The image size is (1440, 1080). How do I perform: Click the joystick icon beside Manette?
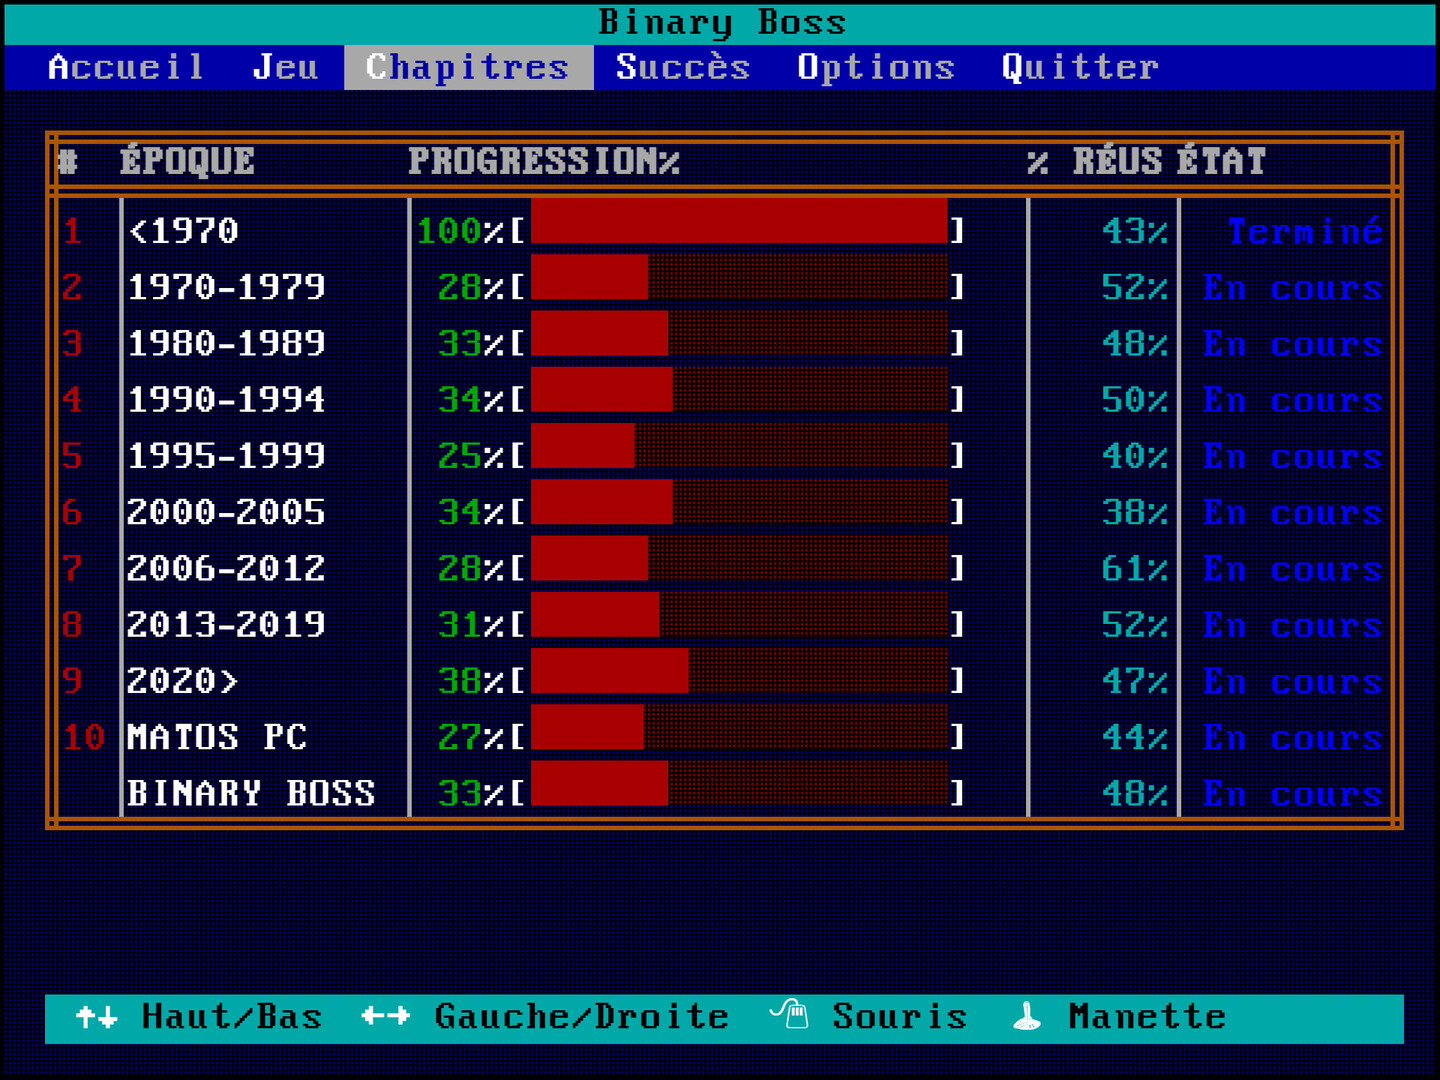(x=1027, y=1017)
